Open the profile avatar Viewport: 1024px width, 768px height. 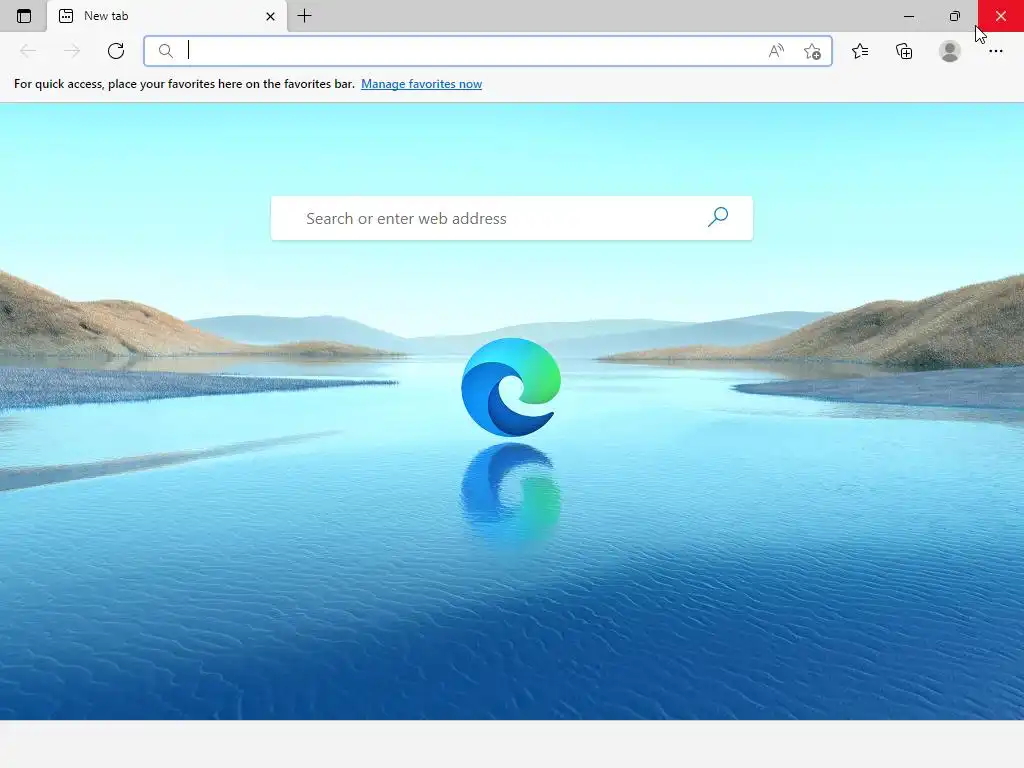click(950, 51)
